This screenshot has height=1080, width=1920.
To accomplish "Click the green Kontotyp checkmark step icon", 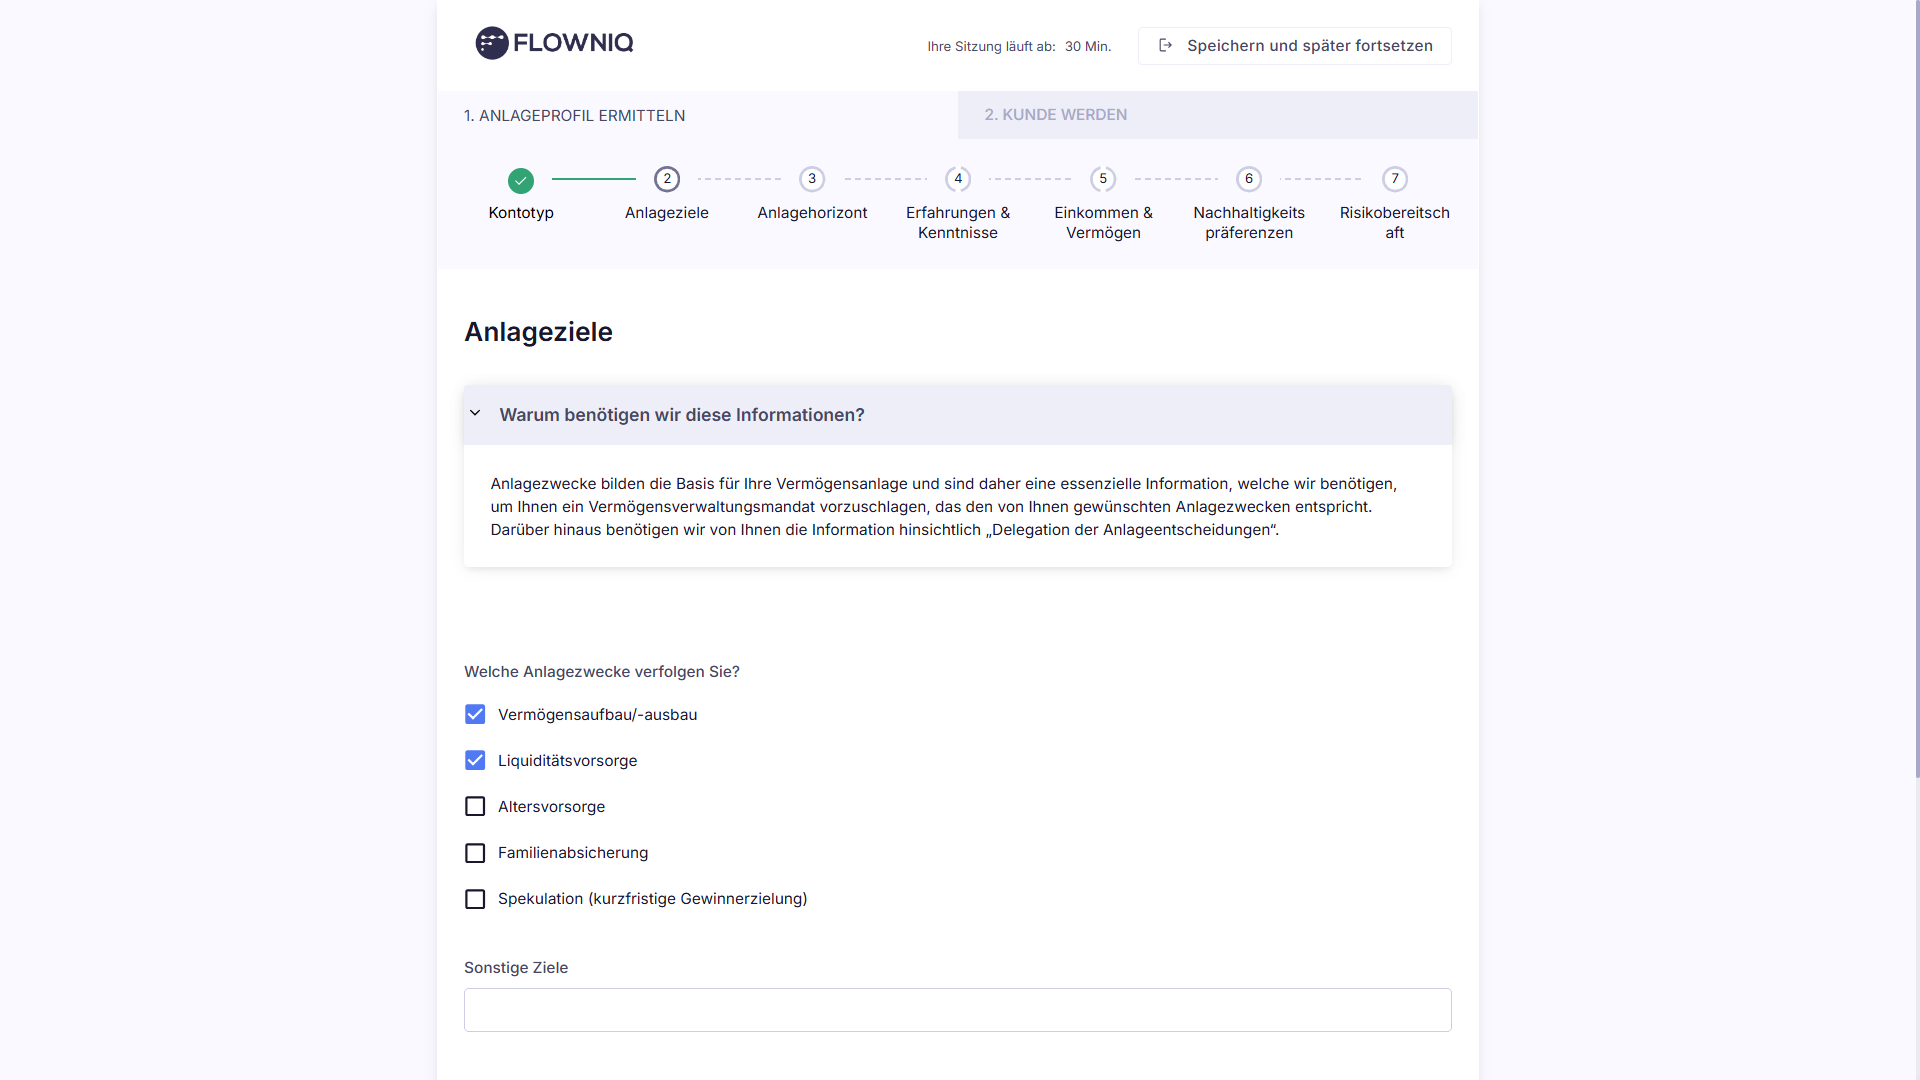I will point(521,181).
